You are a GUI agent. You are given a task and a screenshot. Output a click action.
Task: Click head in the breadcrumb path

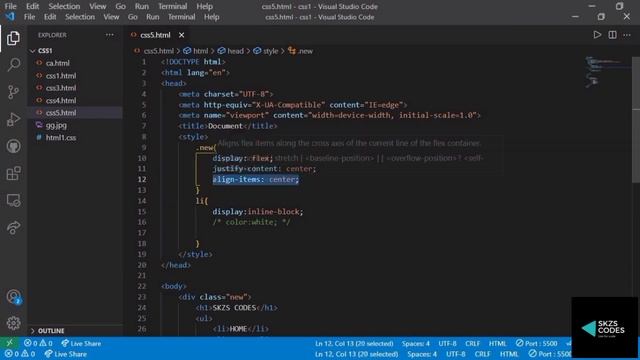tap(235, 51)
